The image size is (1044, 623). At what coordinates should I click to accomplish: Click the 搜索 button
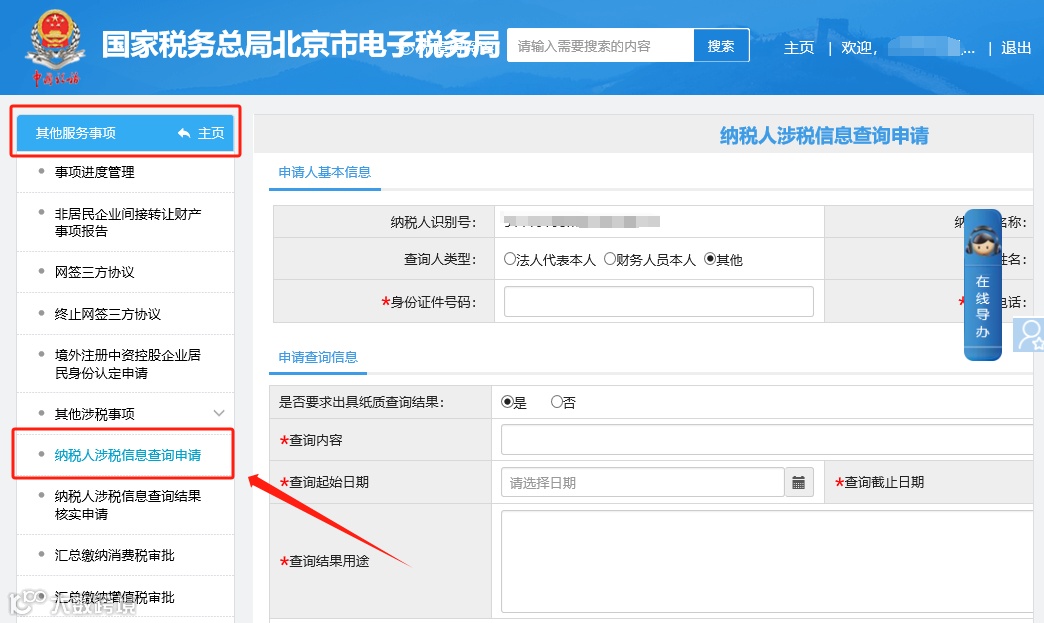(721, 45)
